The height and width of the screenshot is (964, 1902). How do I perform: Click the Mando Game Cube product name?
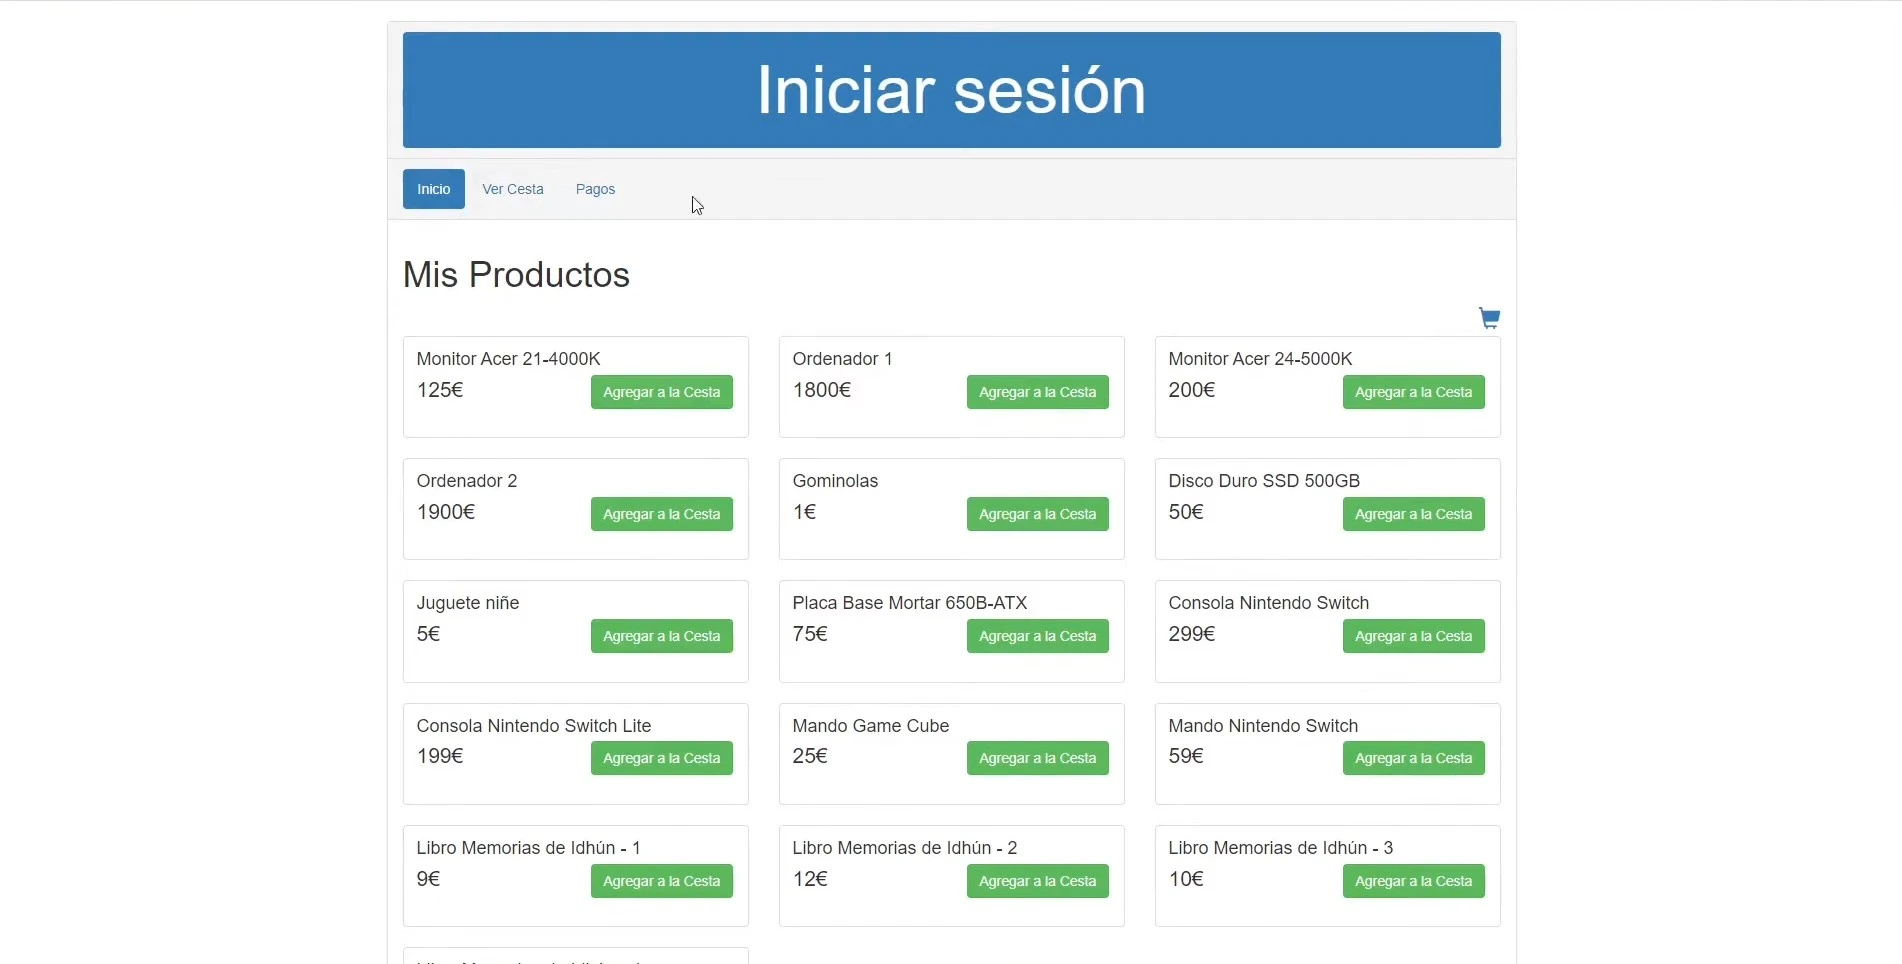tap(871, 726)
